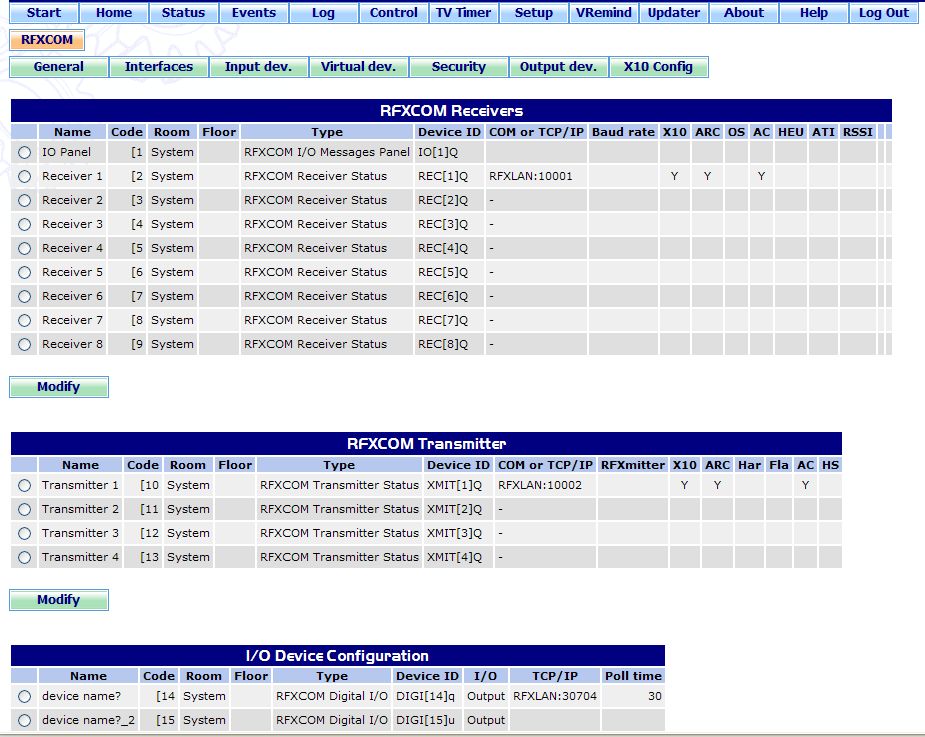Select the Transmitter 4 radio button
The height and width of the screenshot is (737, 925).
pyautogui.click(x=24, y=557)
